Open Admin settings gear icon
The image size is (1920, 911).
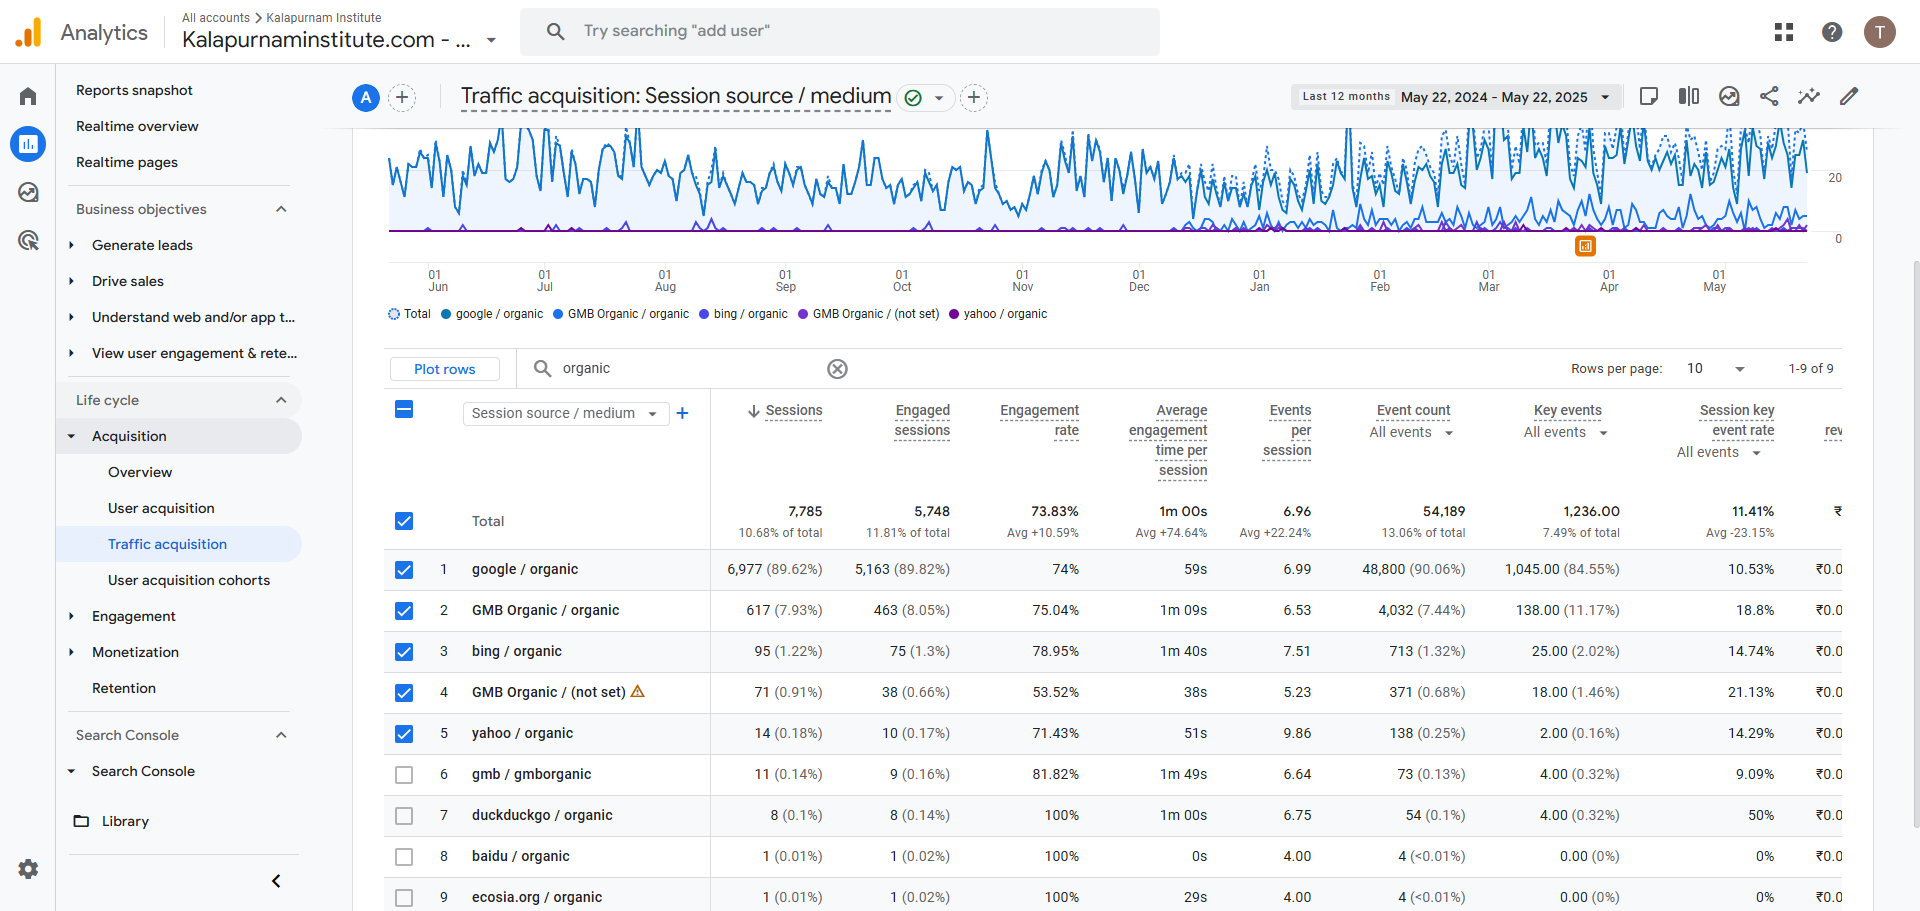(28, 869)
